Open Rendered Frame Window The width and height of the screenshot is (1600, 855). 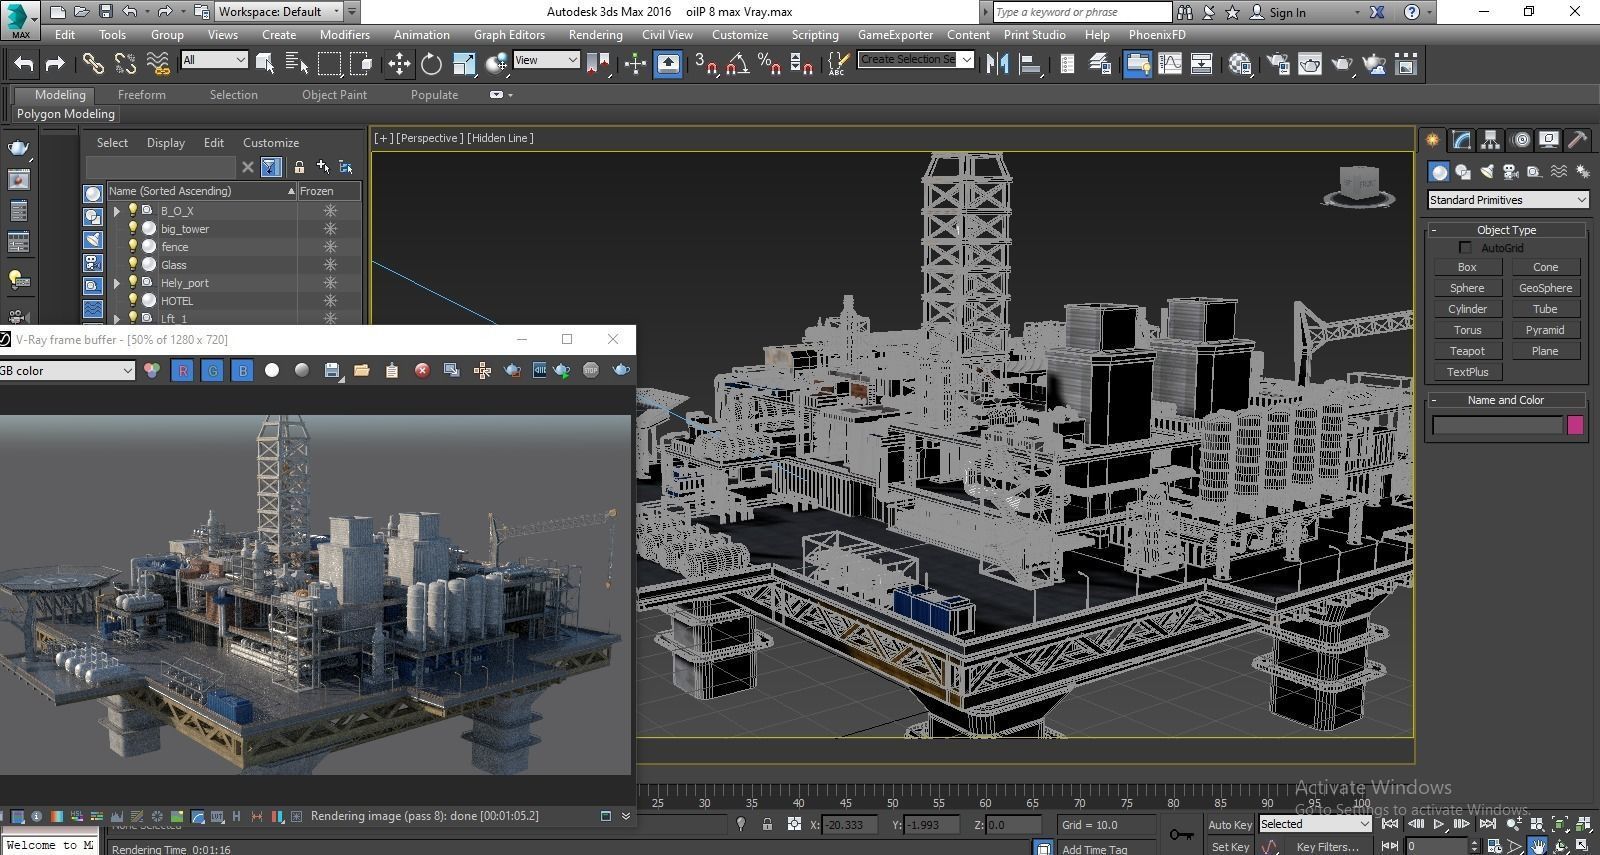tap(1310, 64)
